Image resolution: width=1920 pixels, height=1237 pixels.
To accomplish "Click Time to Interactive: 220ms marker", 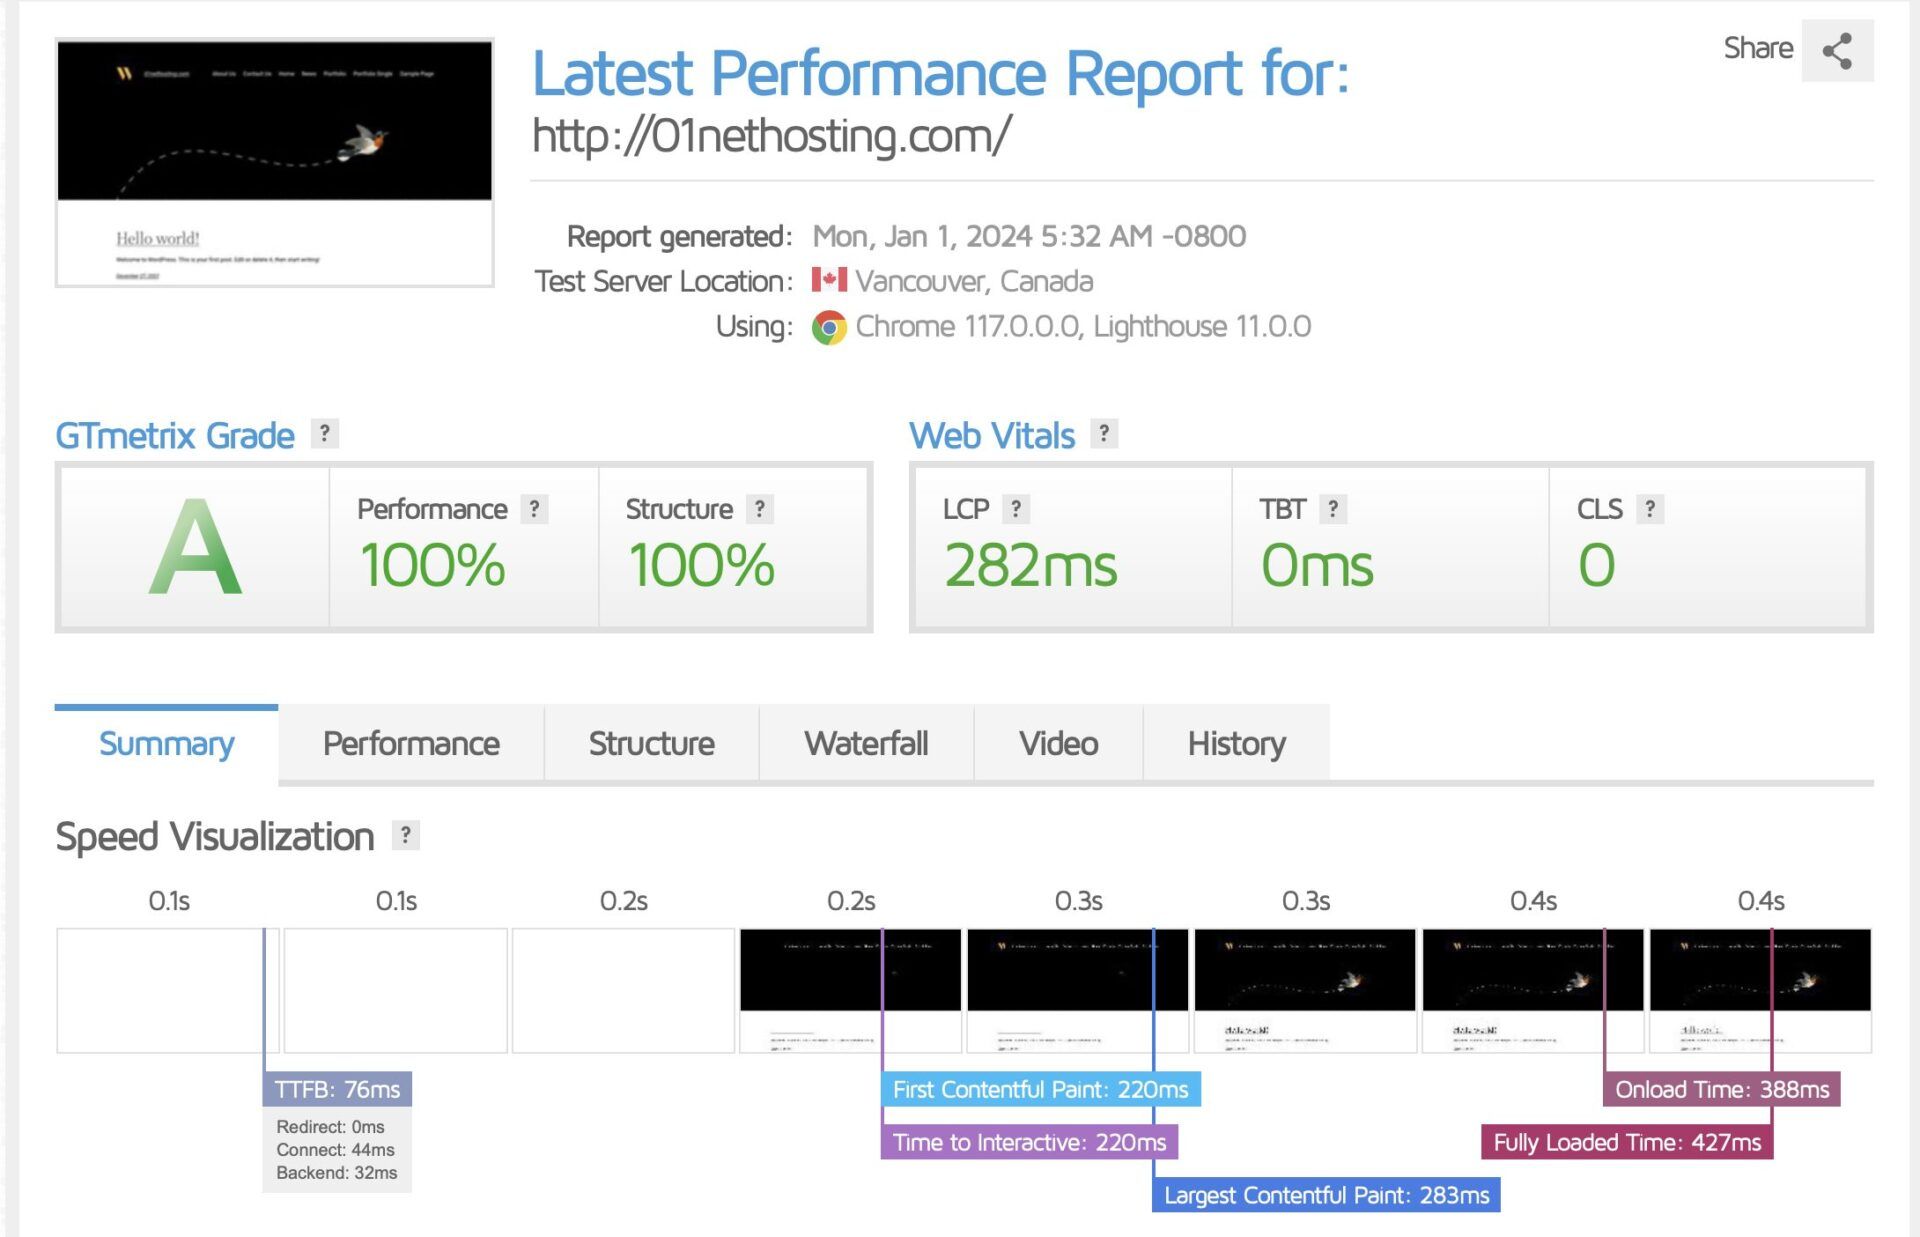I will click(1029, 1142).
